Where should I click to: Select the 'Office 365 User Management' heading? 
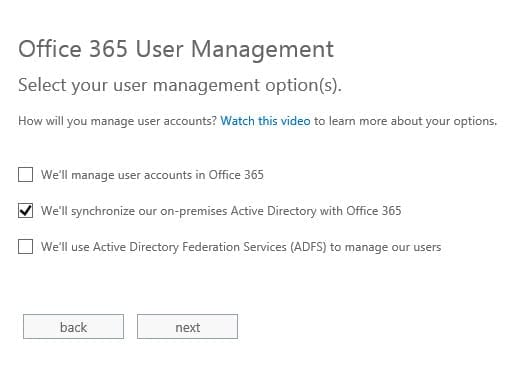tap(176, 49)
